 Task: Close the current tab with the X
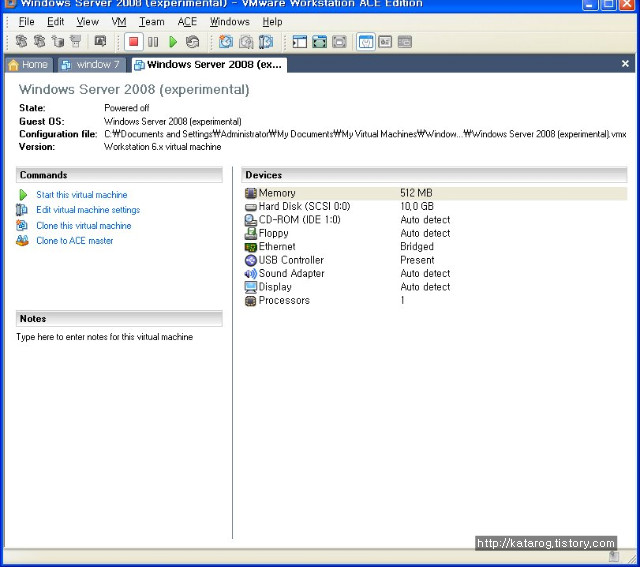click(625, 64)
